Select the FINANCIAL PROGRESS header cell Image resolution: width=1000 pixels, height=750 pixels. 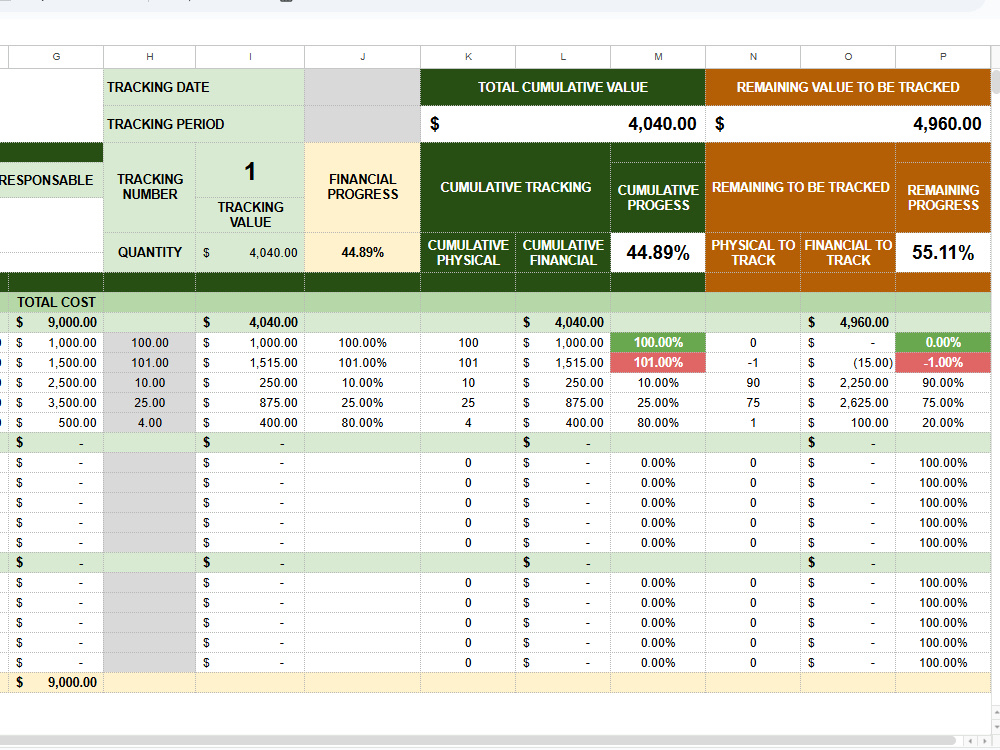(362, 187)
